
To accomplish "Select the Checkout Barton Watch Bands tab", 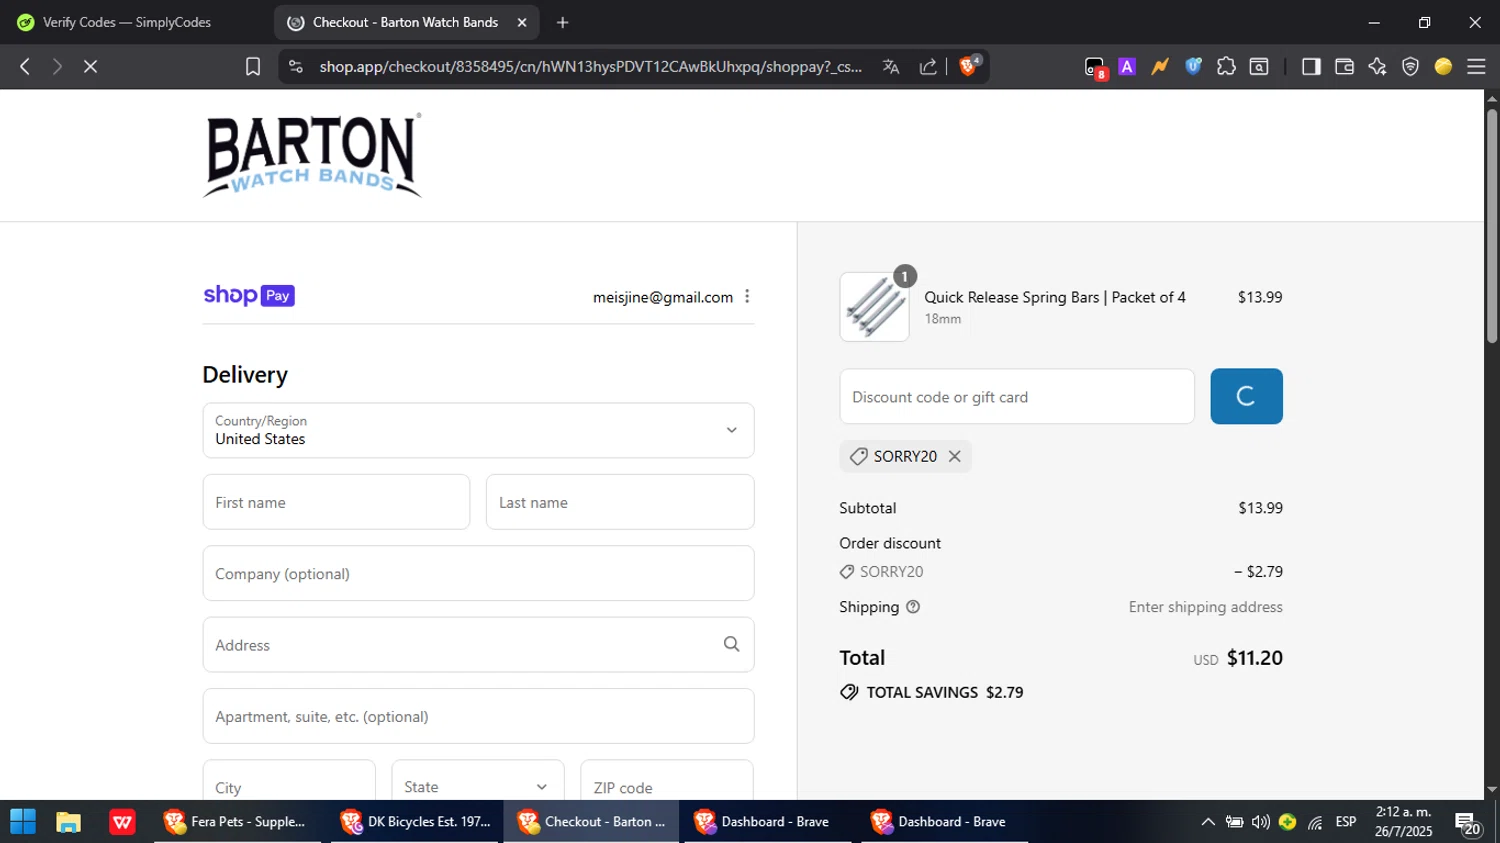I will click(x=405, y=22).
